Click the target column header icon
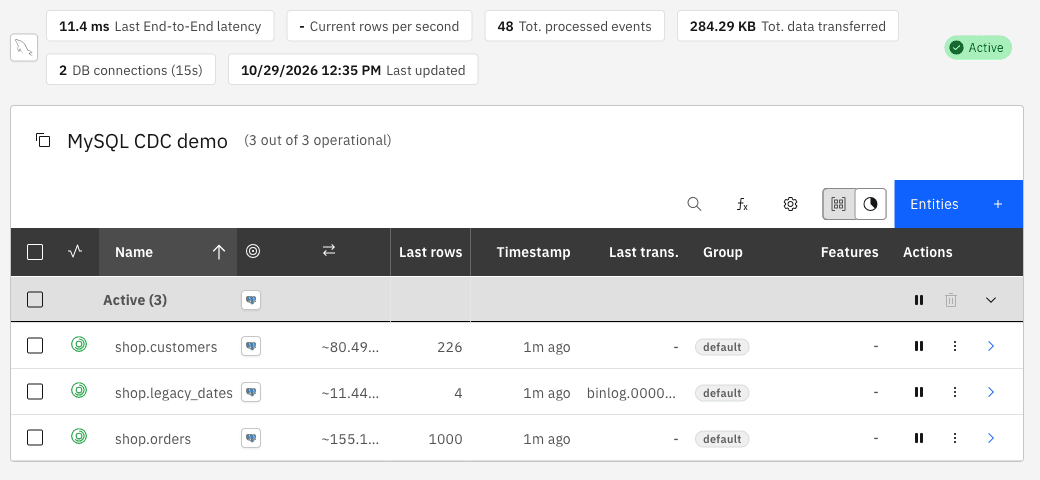Screen dimensions: 1040x480 point(253,251)
